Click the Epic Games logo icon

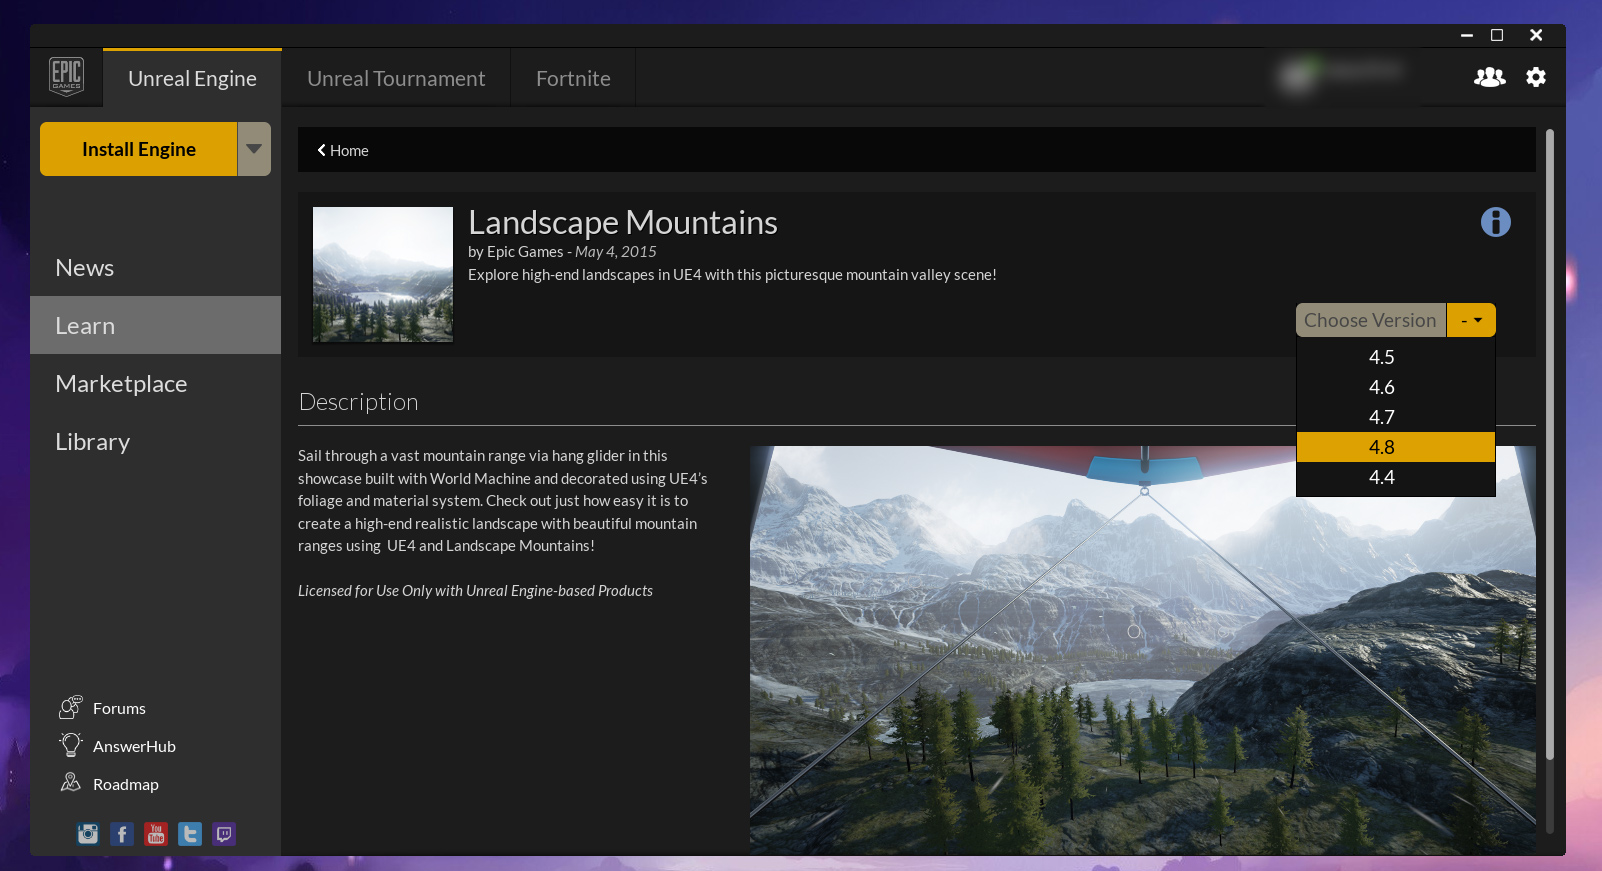(66, 76)
